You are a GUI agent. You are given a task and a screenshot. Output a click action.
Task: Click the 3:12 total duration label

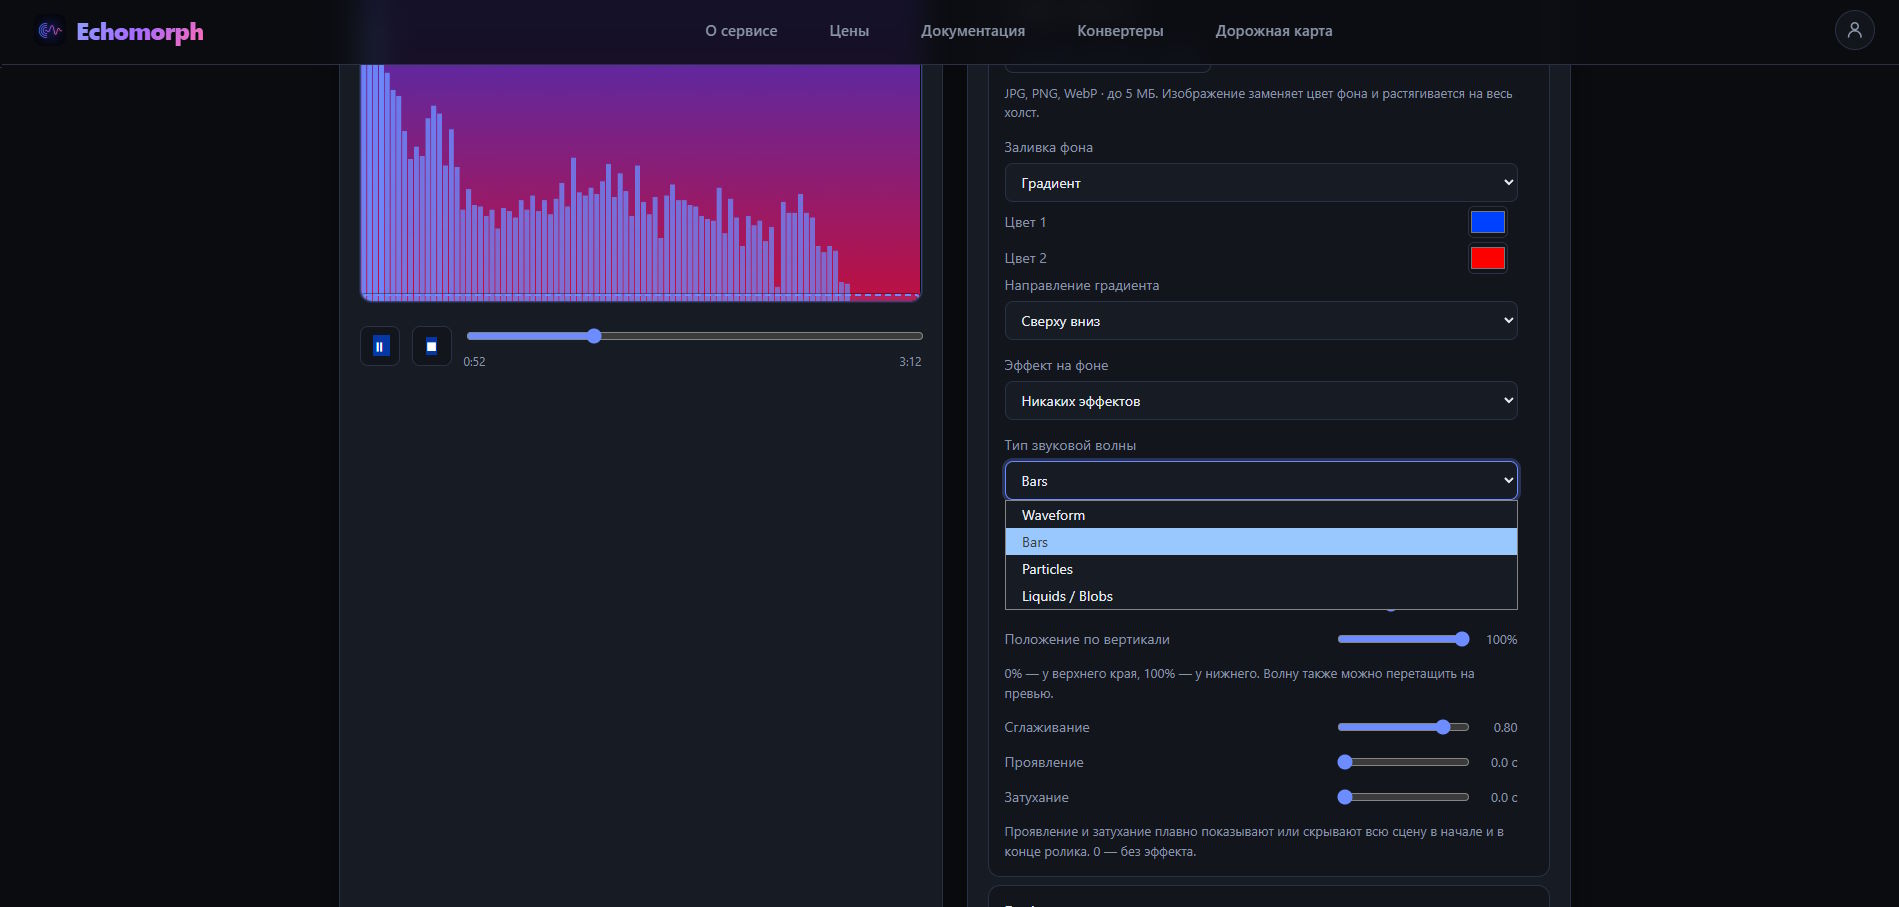[910, 362]
